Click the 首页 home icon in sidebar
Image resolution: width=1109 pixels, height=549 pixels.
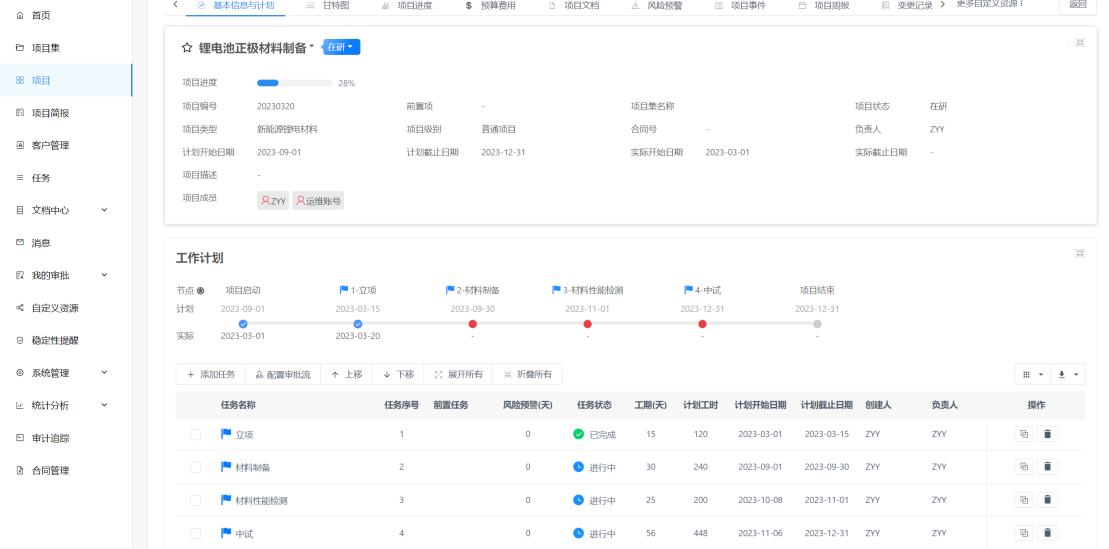coord(20,15)
